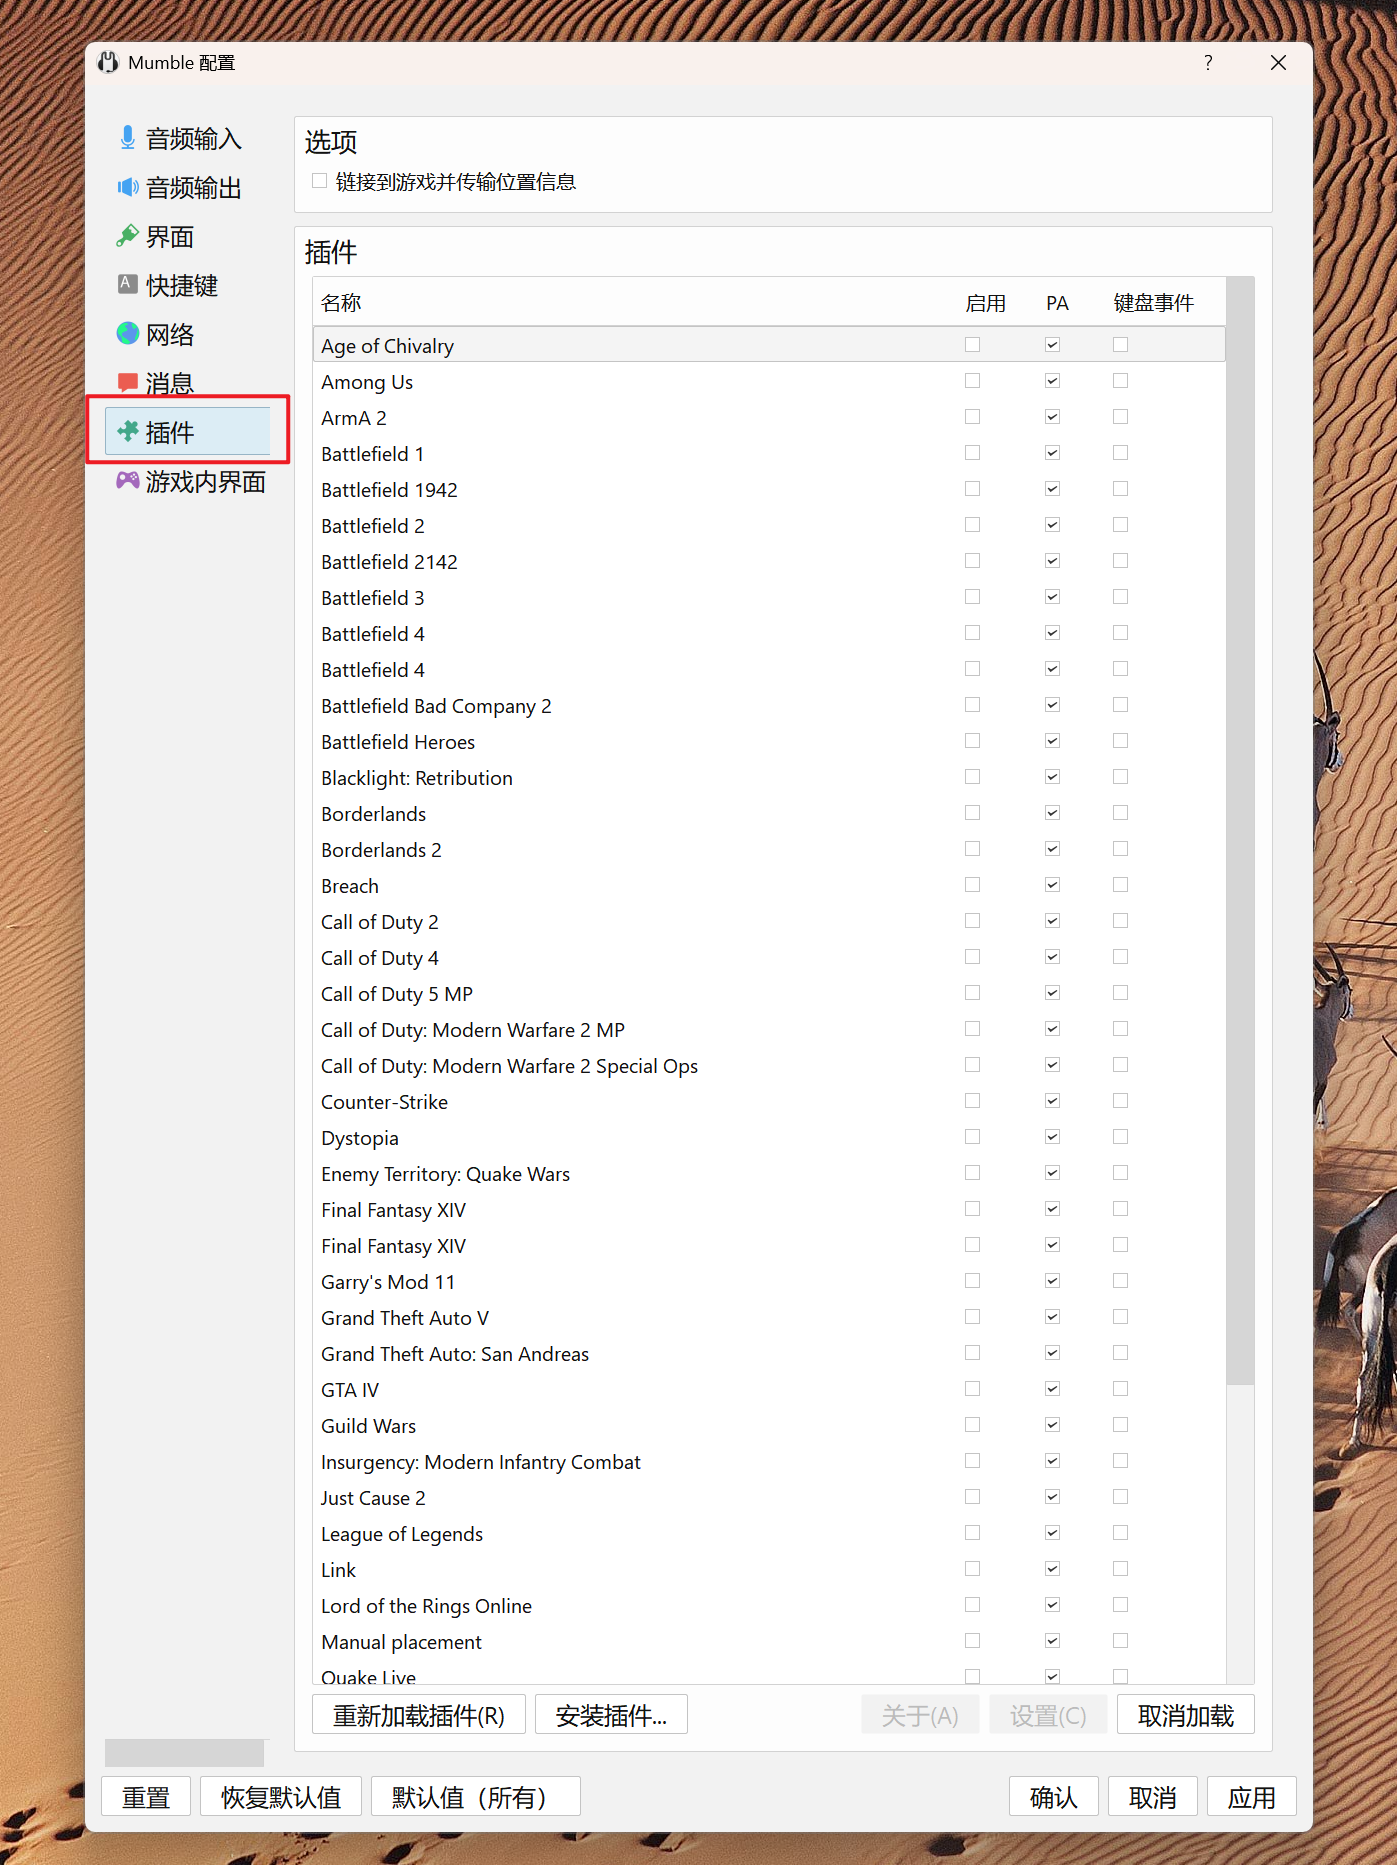The width and height of the screenshot is (1397, 1865).
Task: Click the PA column header
Action: [1057, 303]
